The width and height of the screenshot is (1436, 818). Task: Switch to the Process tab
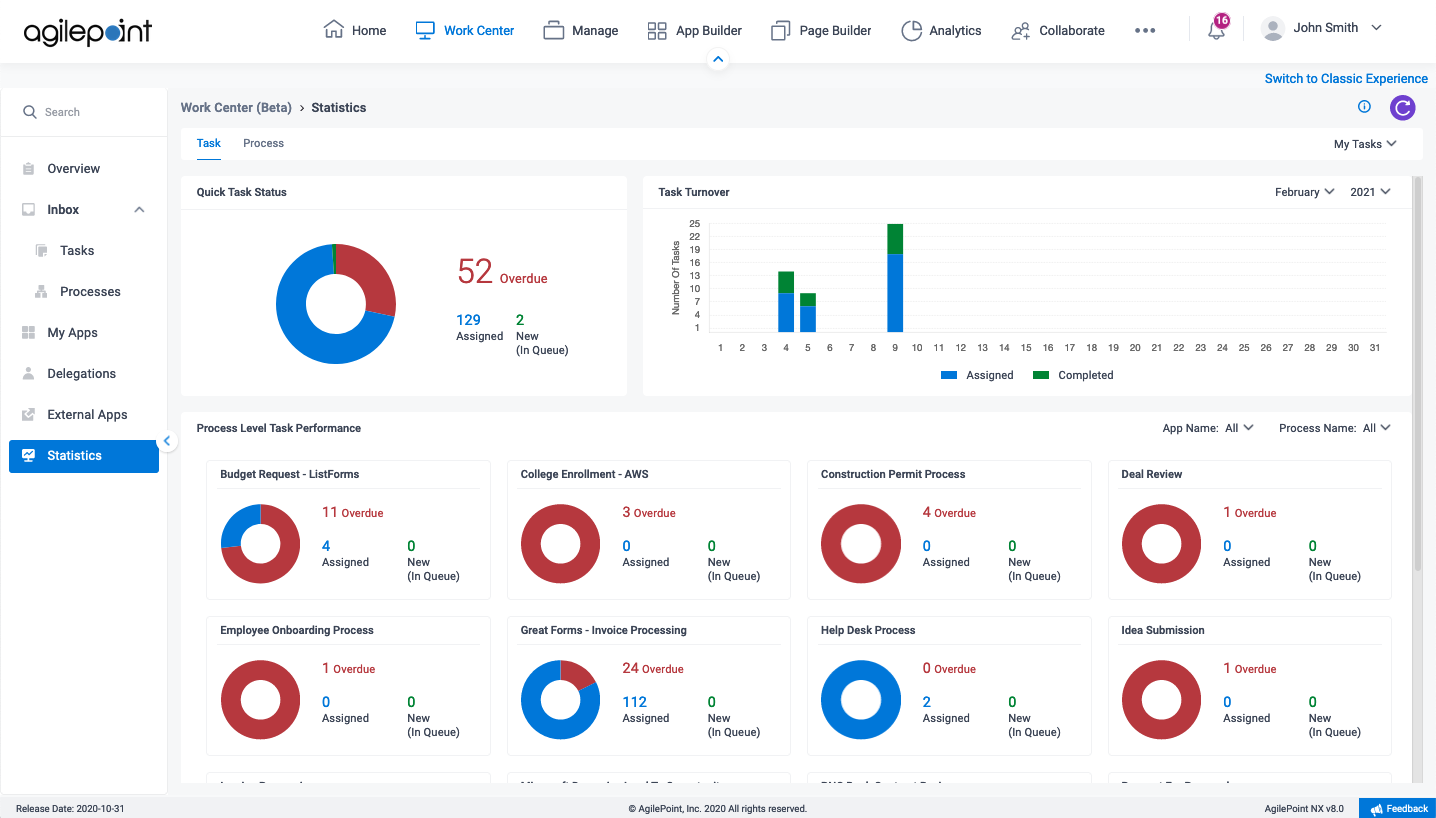pos(264,143)
